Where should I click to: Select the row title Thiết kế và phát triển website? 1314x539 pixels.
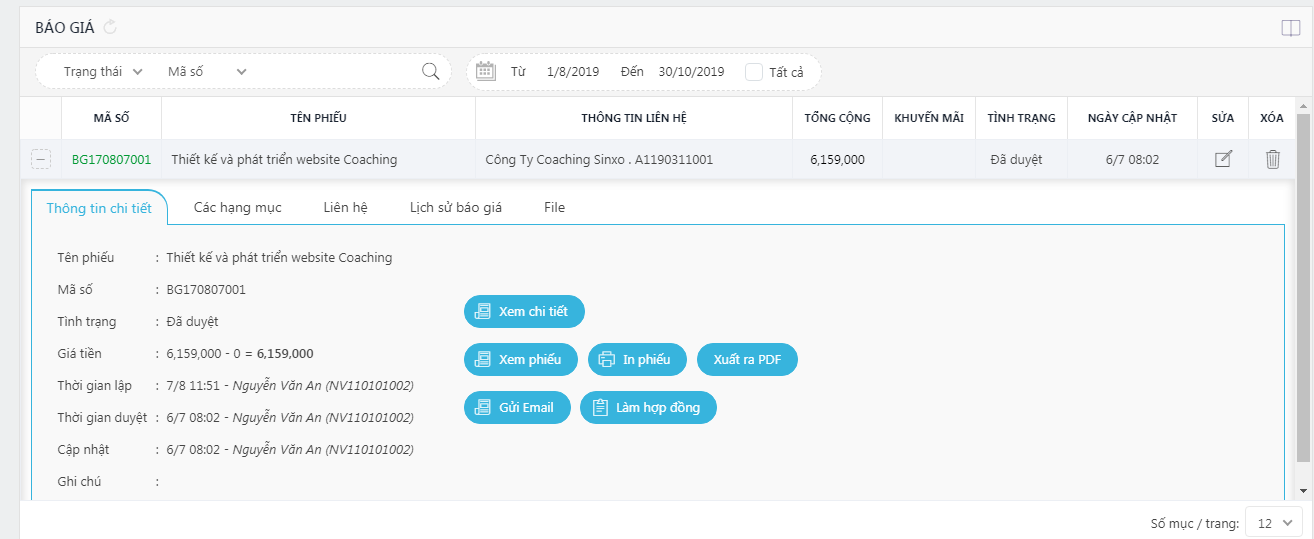pos(284,159)
